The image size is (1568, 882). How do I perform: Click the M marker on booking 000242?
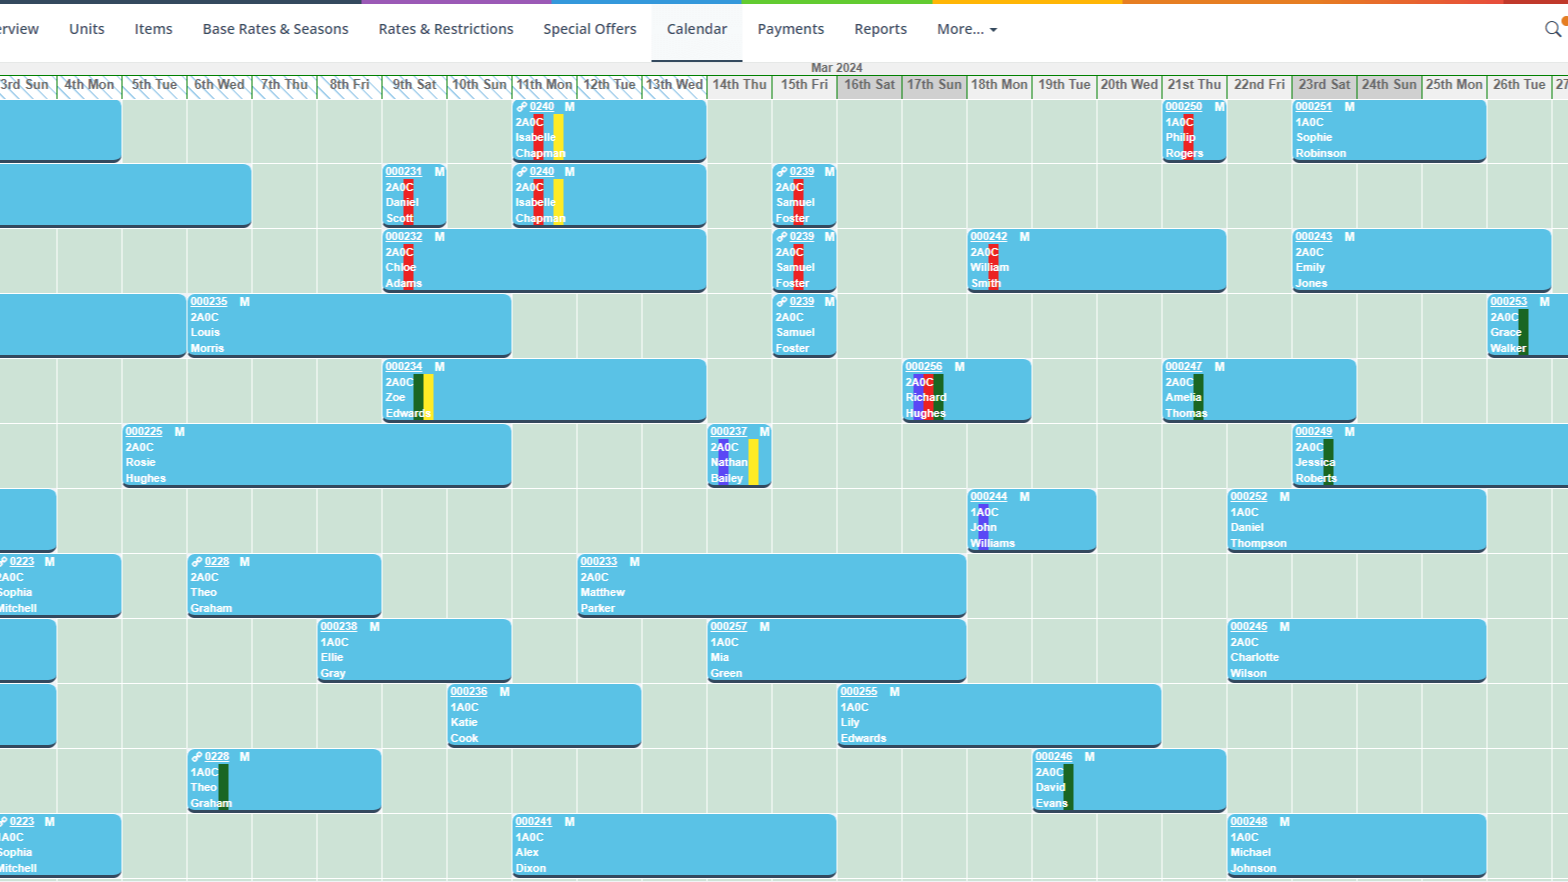click(1024, 237)
